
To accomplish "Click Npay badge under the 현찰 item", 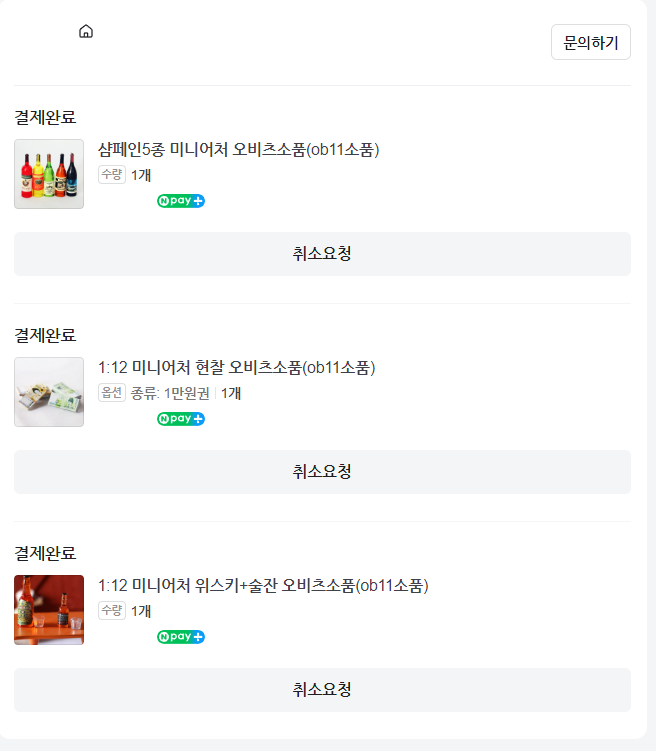I will (x=181, y=419).
